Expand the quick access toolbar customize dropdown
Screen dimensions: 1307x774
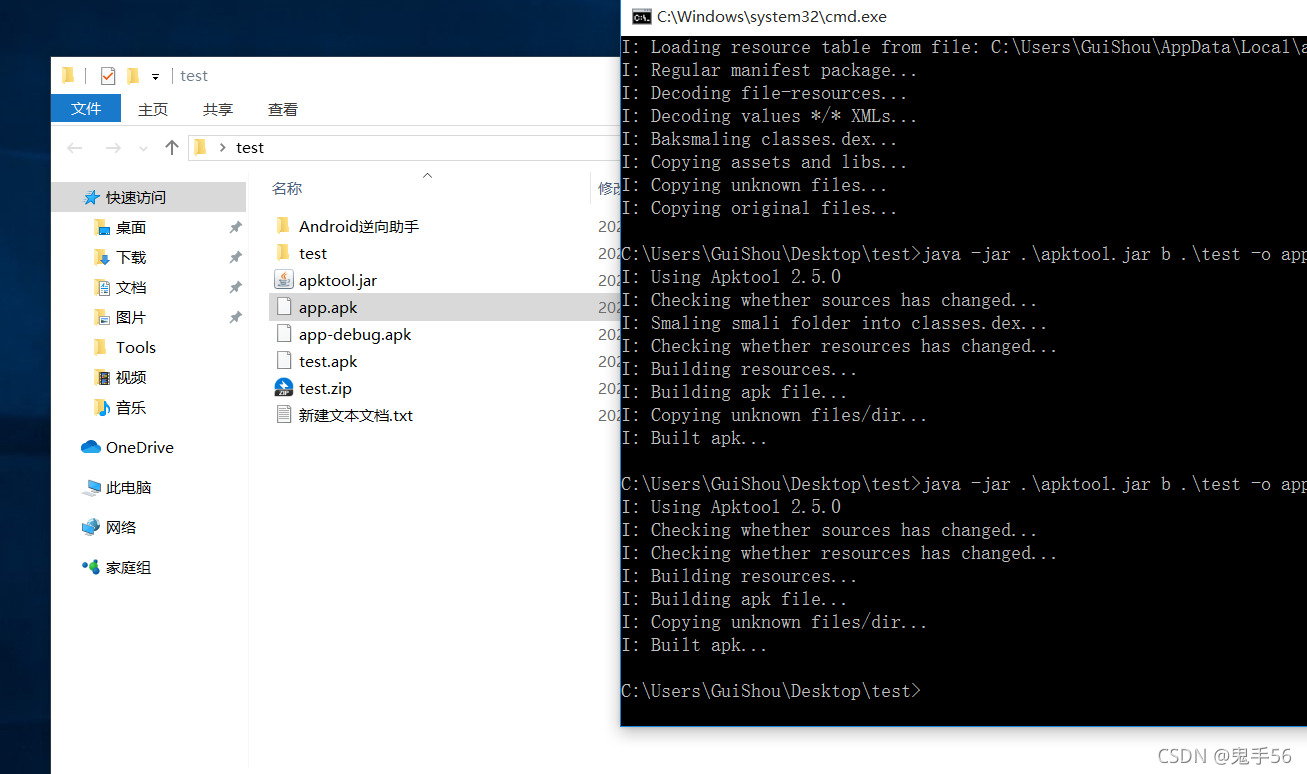(x=155, y=77)
